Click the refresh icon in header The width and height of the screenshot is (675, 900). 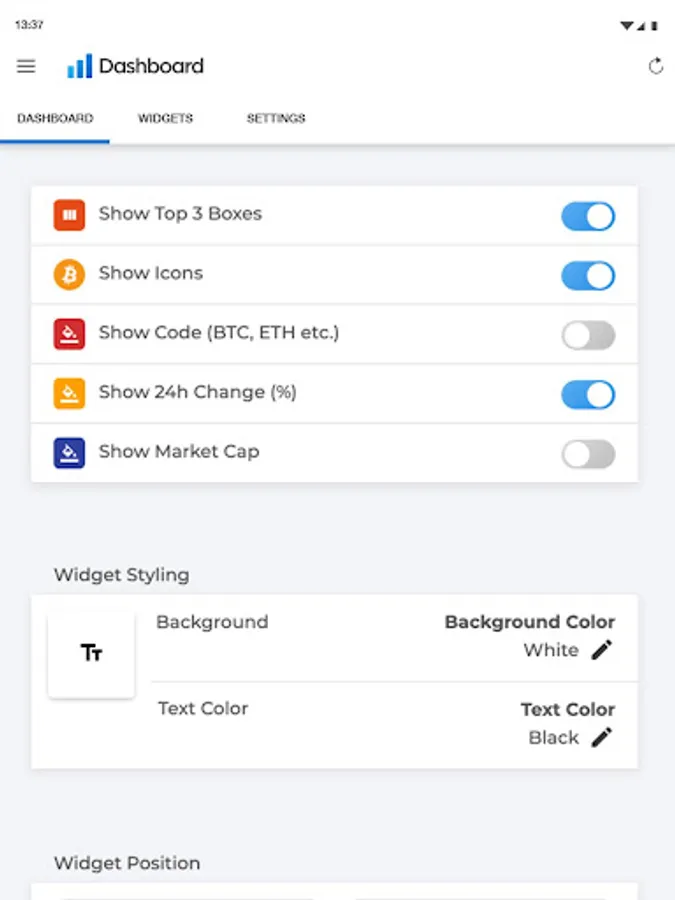tap(656, 66)
